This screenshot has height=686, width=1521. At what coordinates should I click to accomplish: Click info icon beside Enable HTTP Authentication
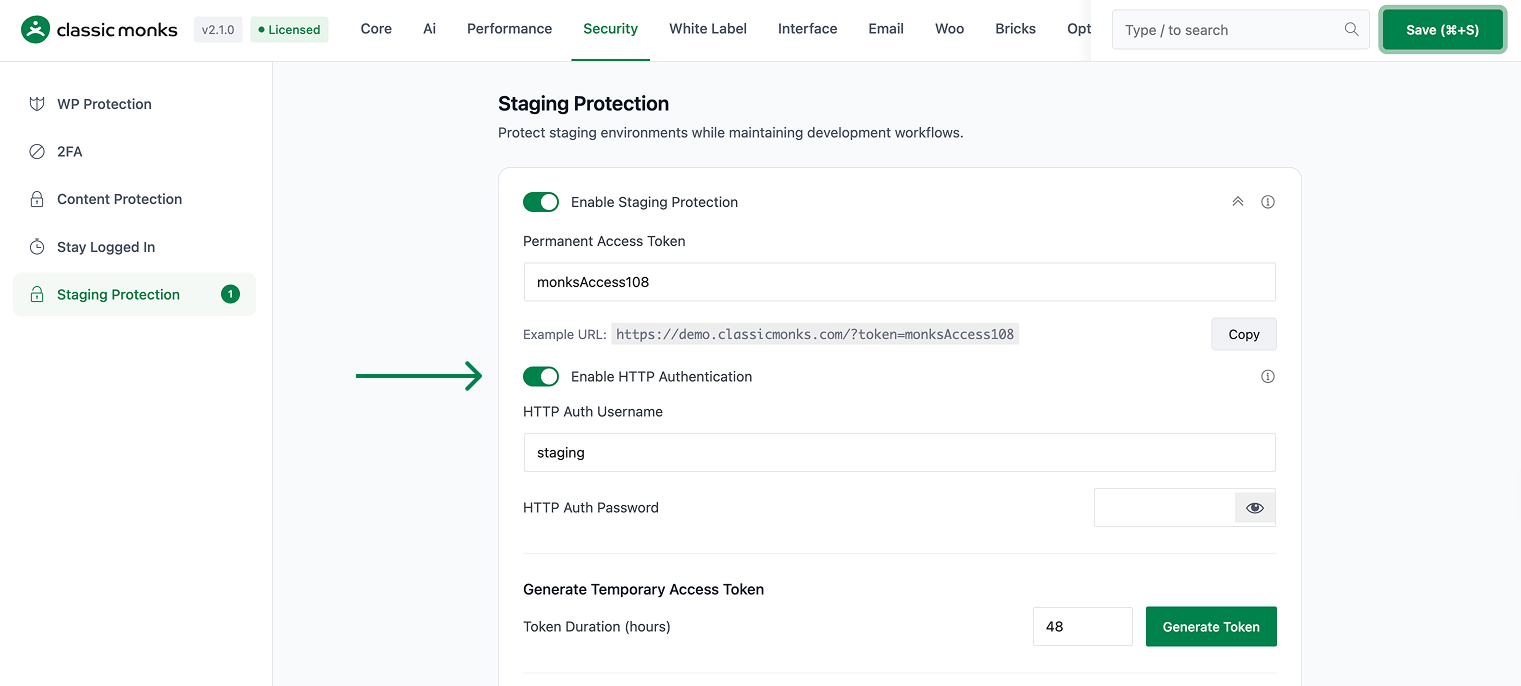(x=1268, y=377)
